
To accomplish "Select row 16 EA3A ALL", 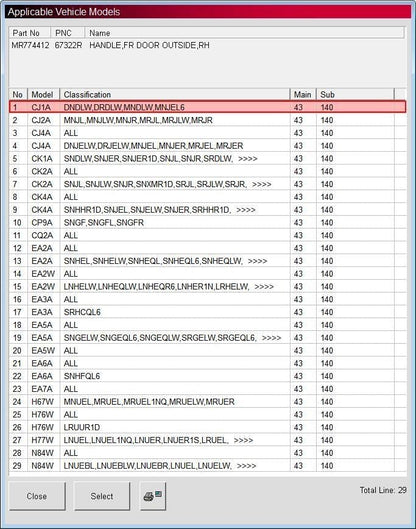I will point(207,300).
